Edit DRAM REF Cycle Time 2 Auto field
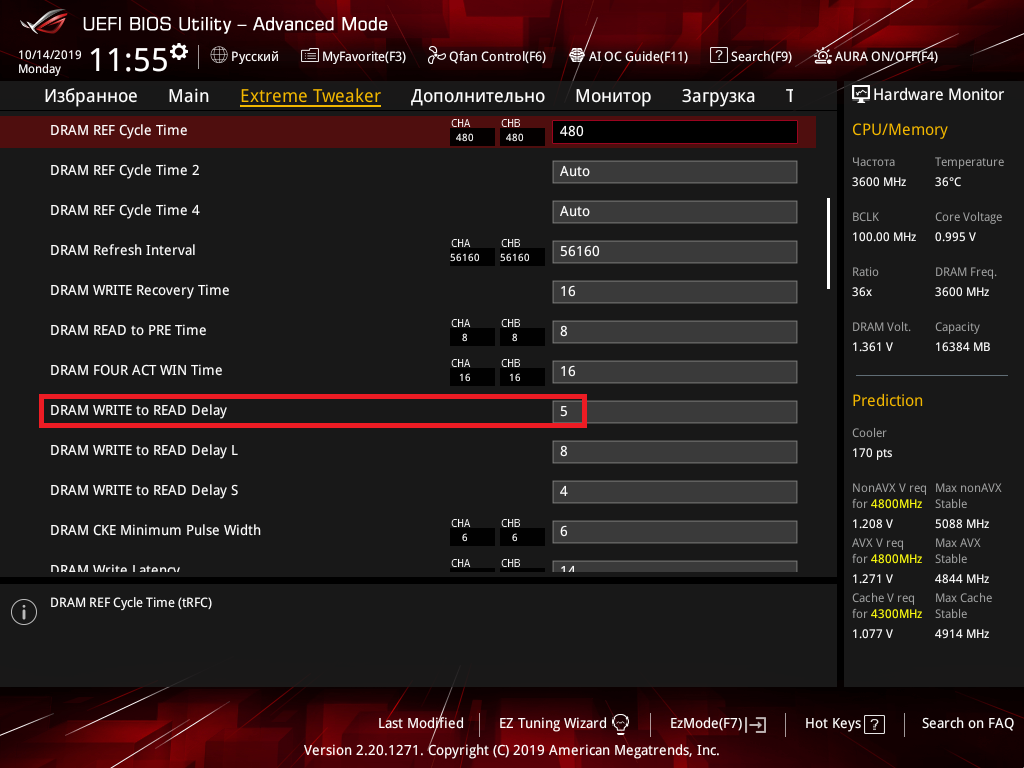This screenshot has width=1024, height=768. [675, 172]
